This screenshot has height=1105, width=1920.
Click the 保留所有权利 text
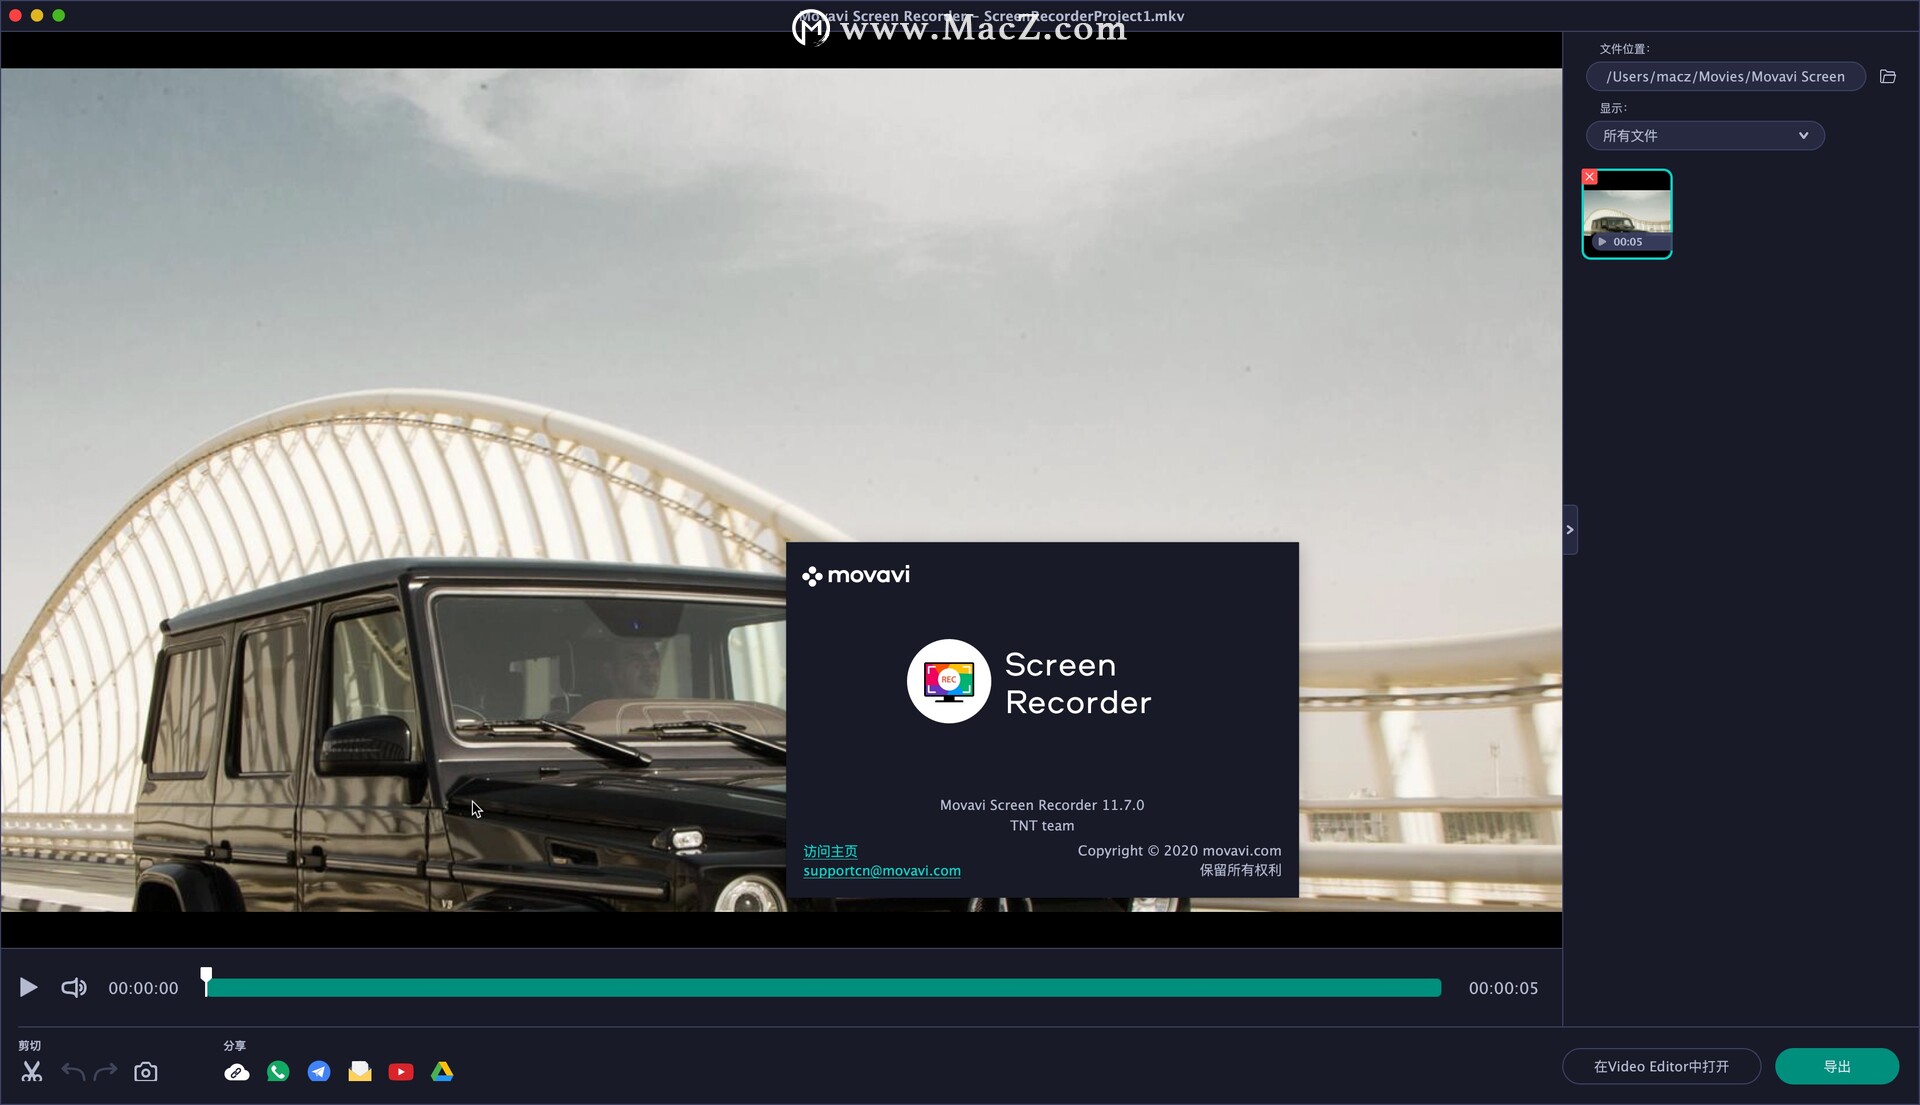pyautogui.click(x=1240, y=871)
